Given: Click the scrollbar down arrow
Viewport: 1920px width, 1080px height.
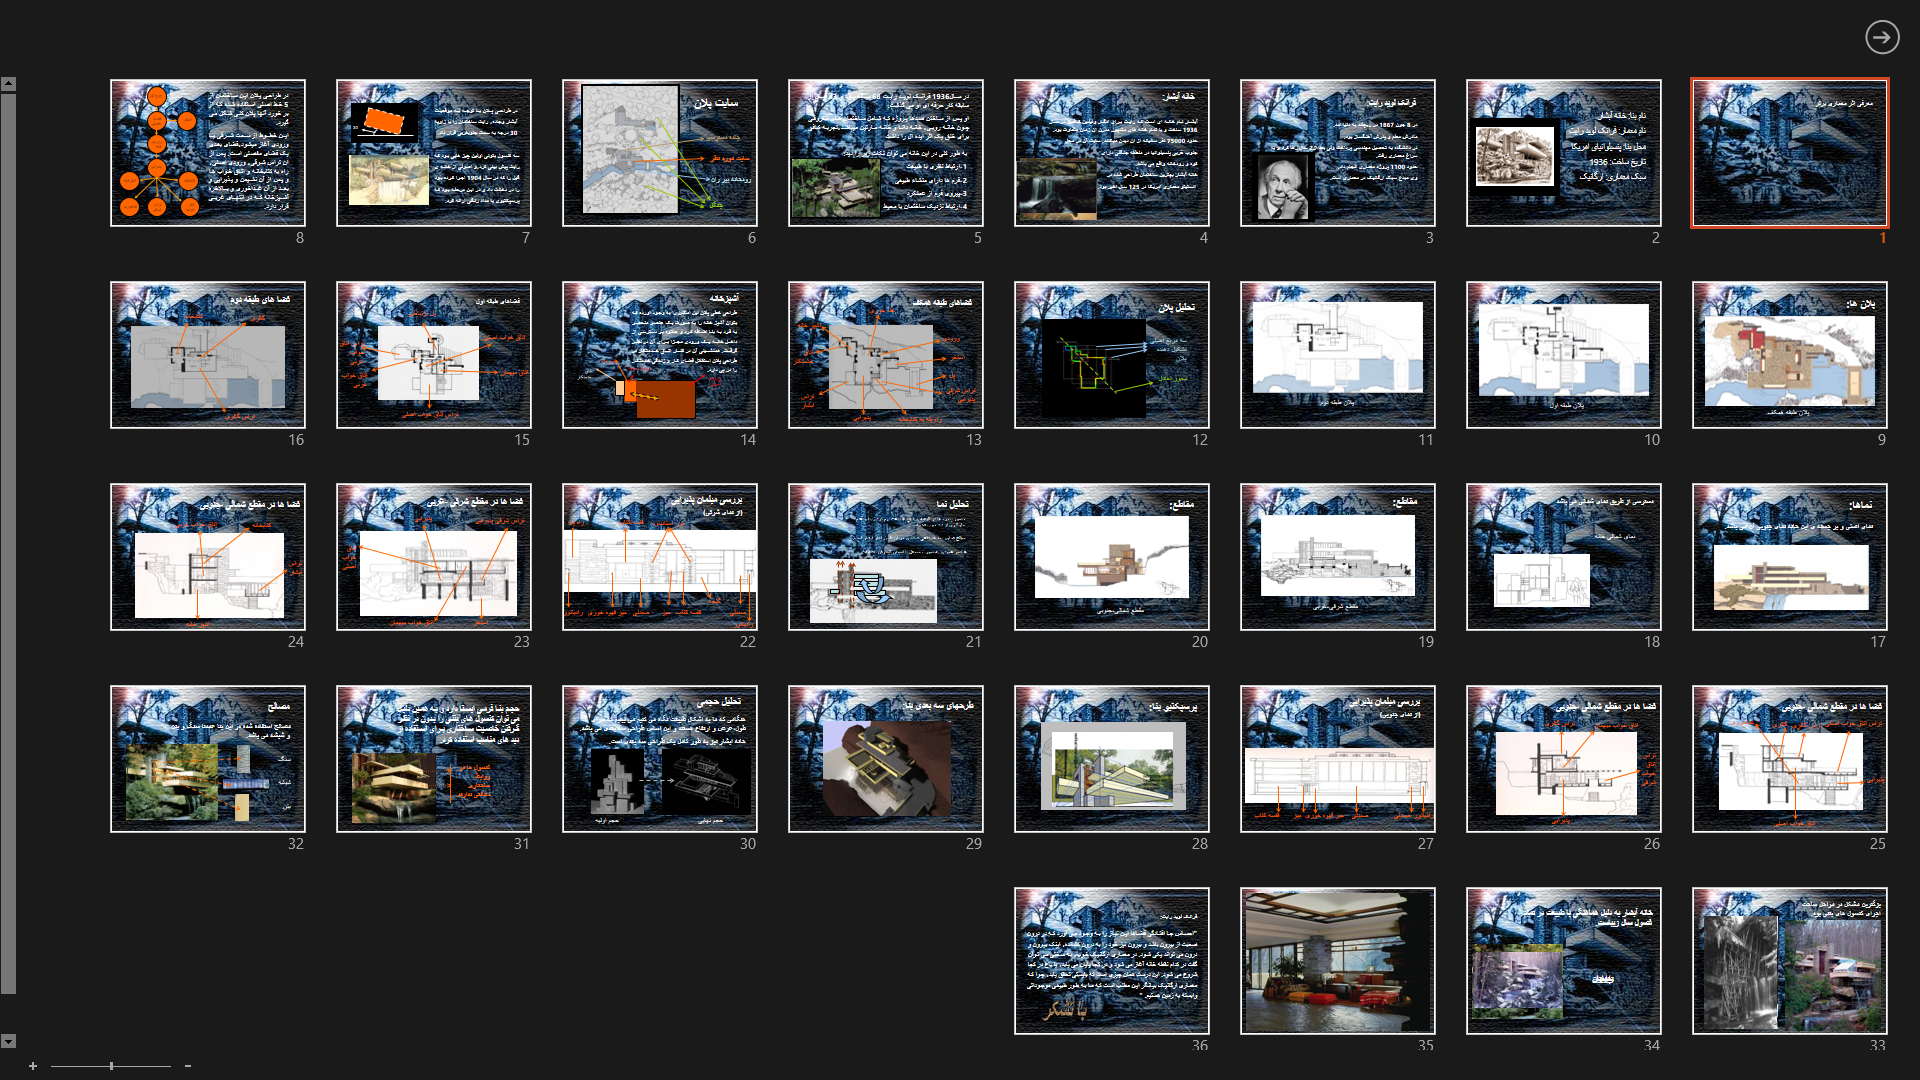Looking at the screenshot, I should (x=8, y=1041).
